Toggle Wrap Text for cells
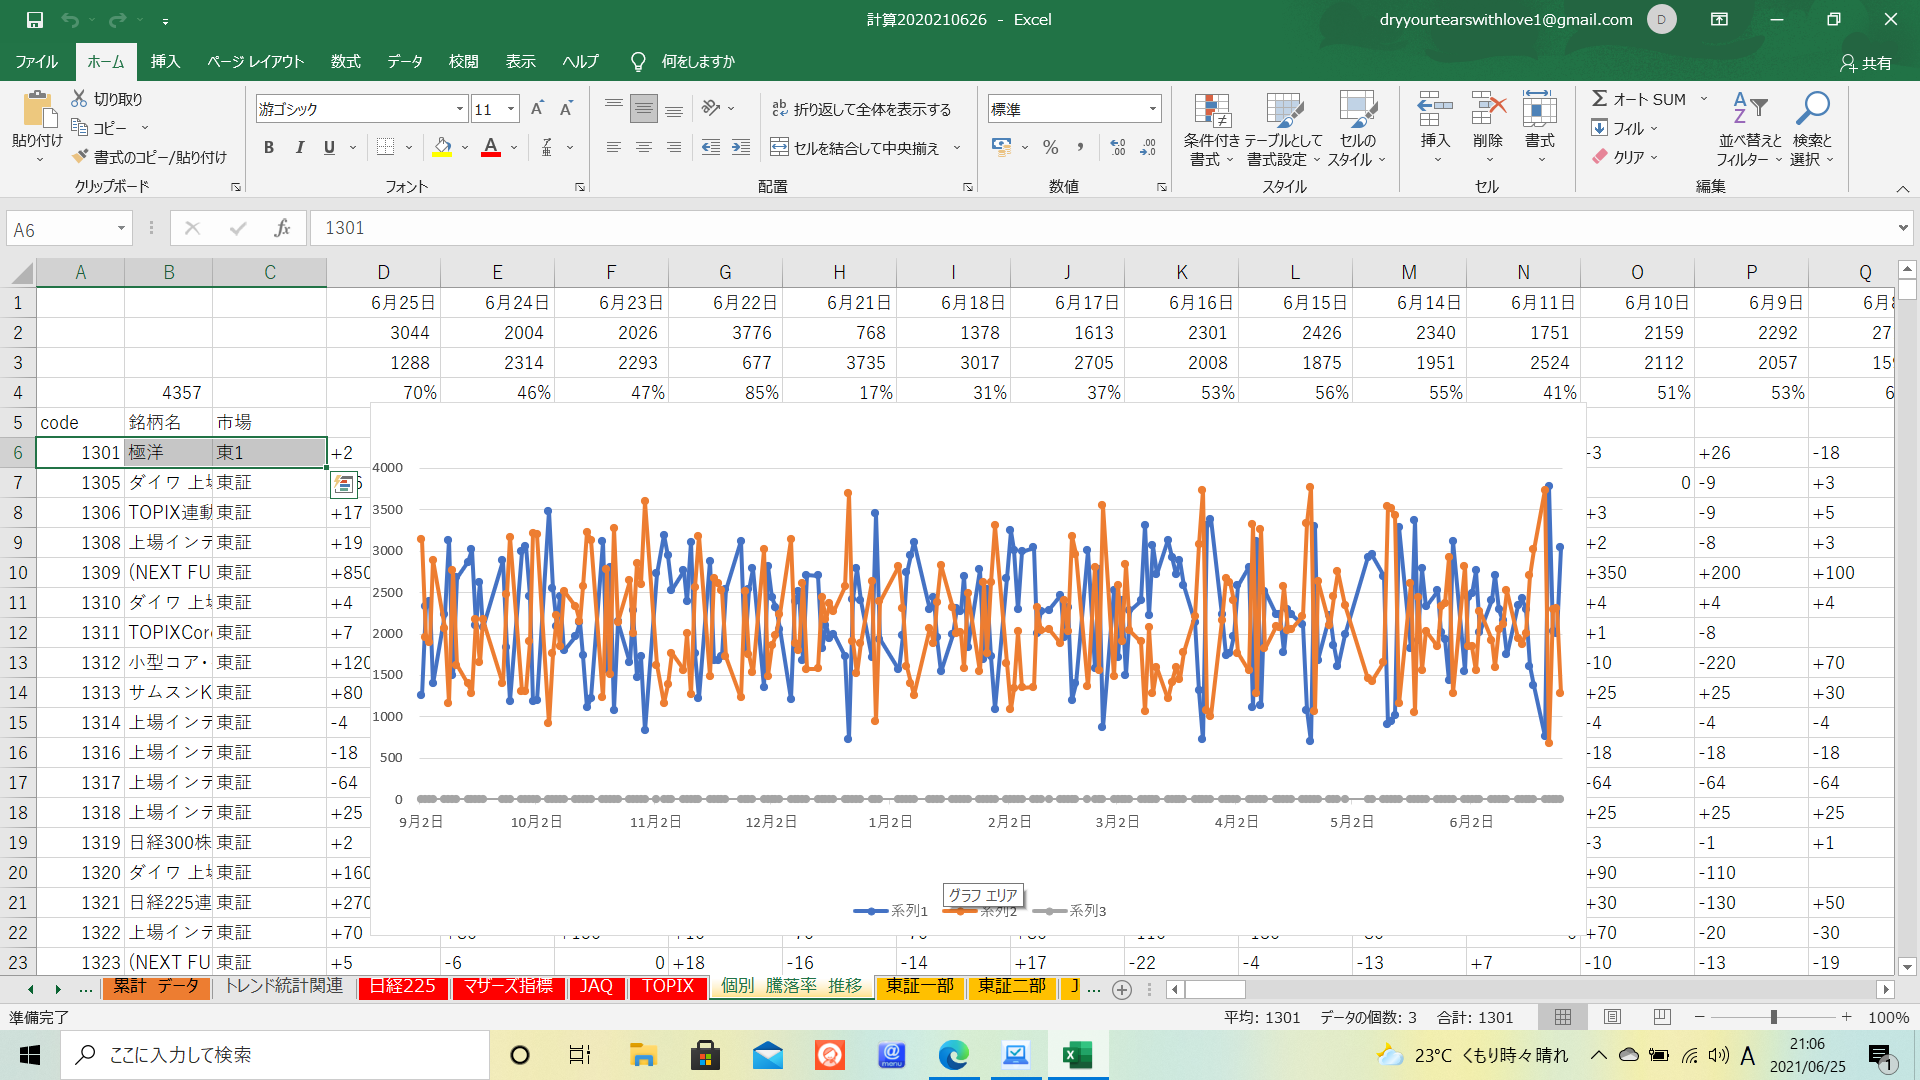Screen dimensions: 1920x1080 pyautogui.click(x=861, y=109)
